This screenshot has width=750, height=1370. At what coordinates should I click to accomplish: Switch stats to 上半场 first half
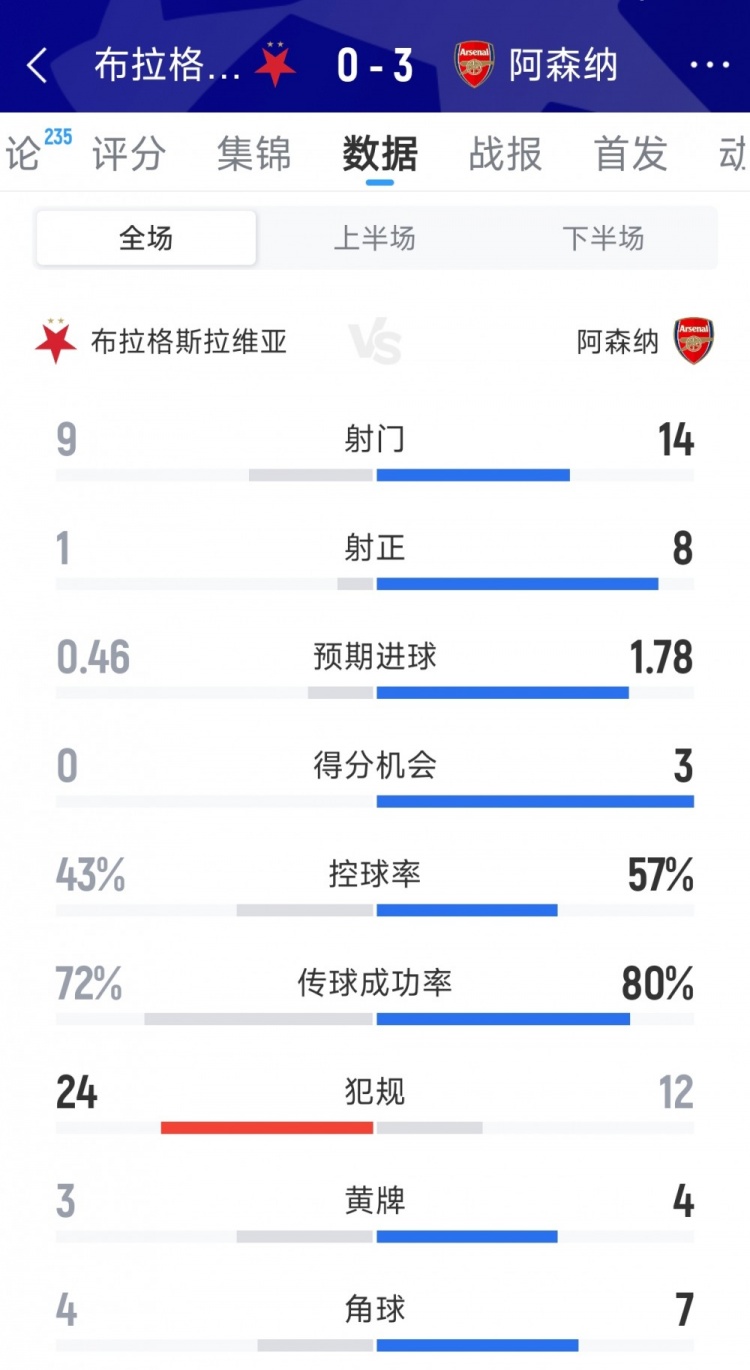(374, 238)
